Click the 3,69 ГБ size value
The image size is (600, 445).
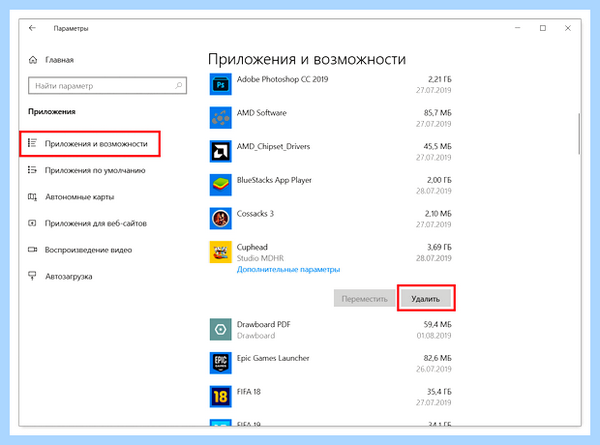click(439, 247)
